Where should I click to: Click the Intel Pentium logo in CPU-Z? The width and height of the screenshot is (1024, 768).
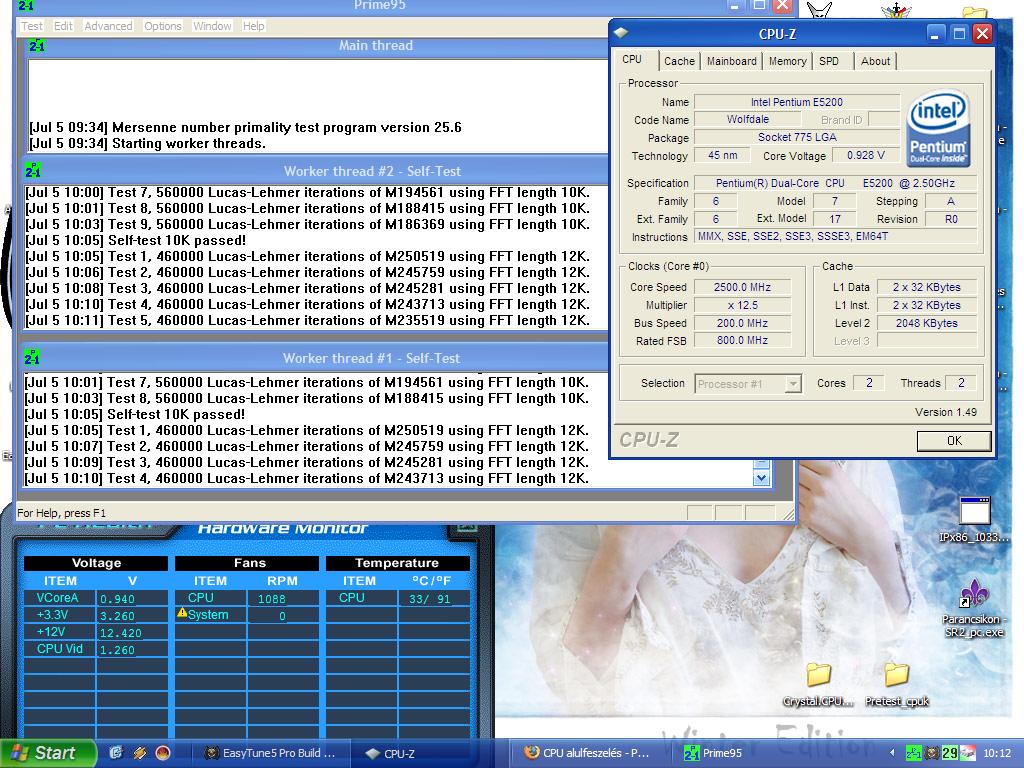click(938, 129)
